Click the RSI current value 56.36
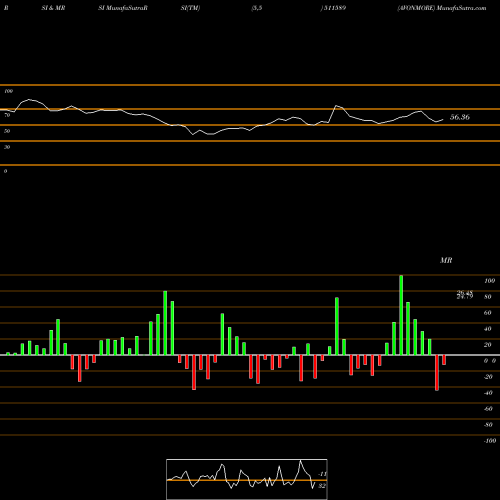Screen dimensions: 500x500 pyautogui.click(x=460, y=117)
